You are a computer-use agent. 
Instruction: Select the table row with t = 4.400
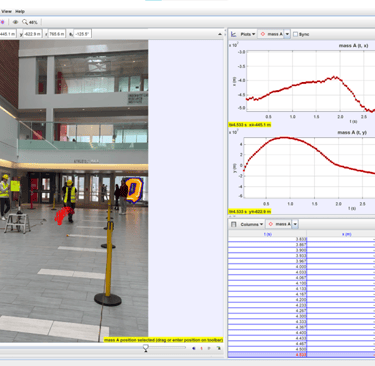301,333
